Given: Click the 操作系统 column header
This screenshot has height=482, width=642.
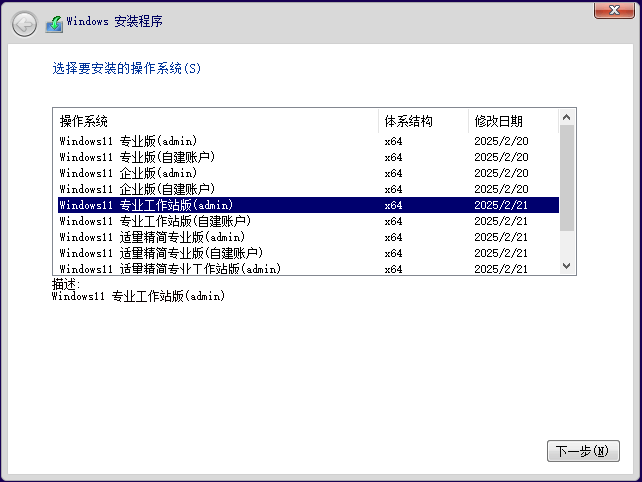Looking at the screenshot, I should pyautogui.click(x=216, y=121).
